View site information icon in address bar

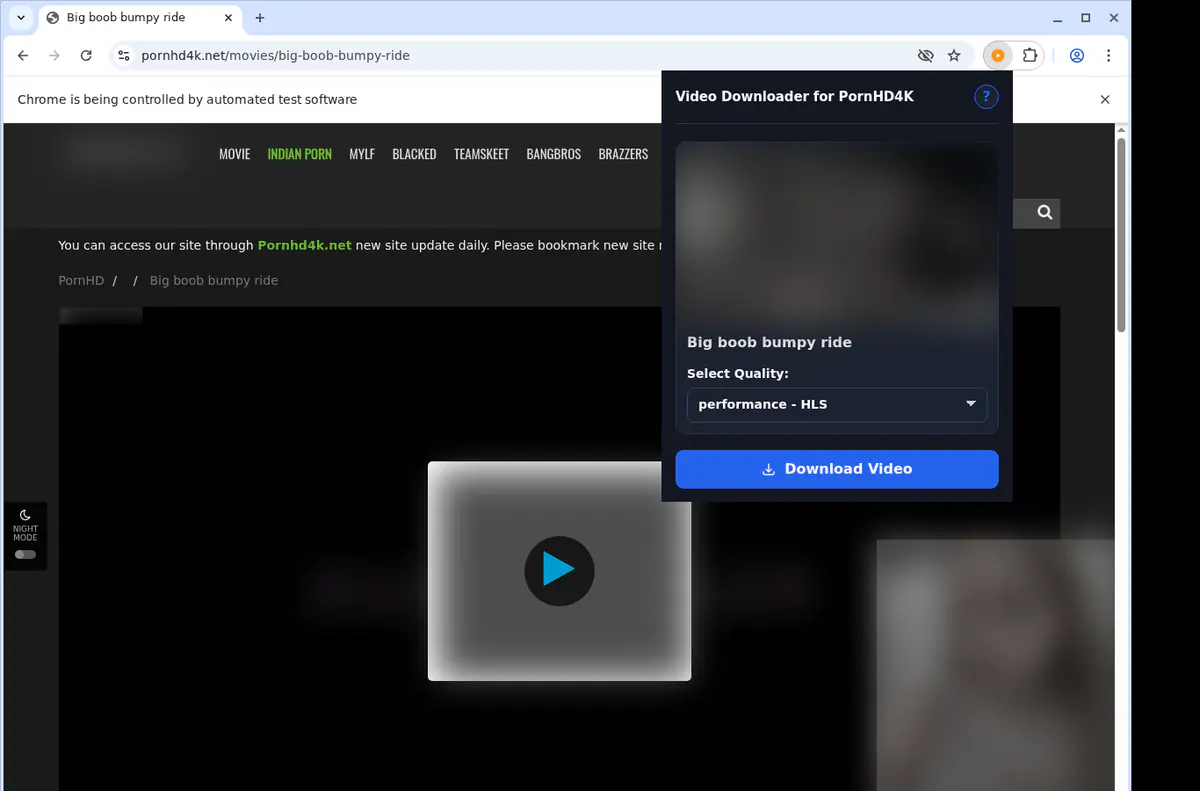point(122,56)
